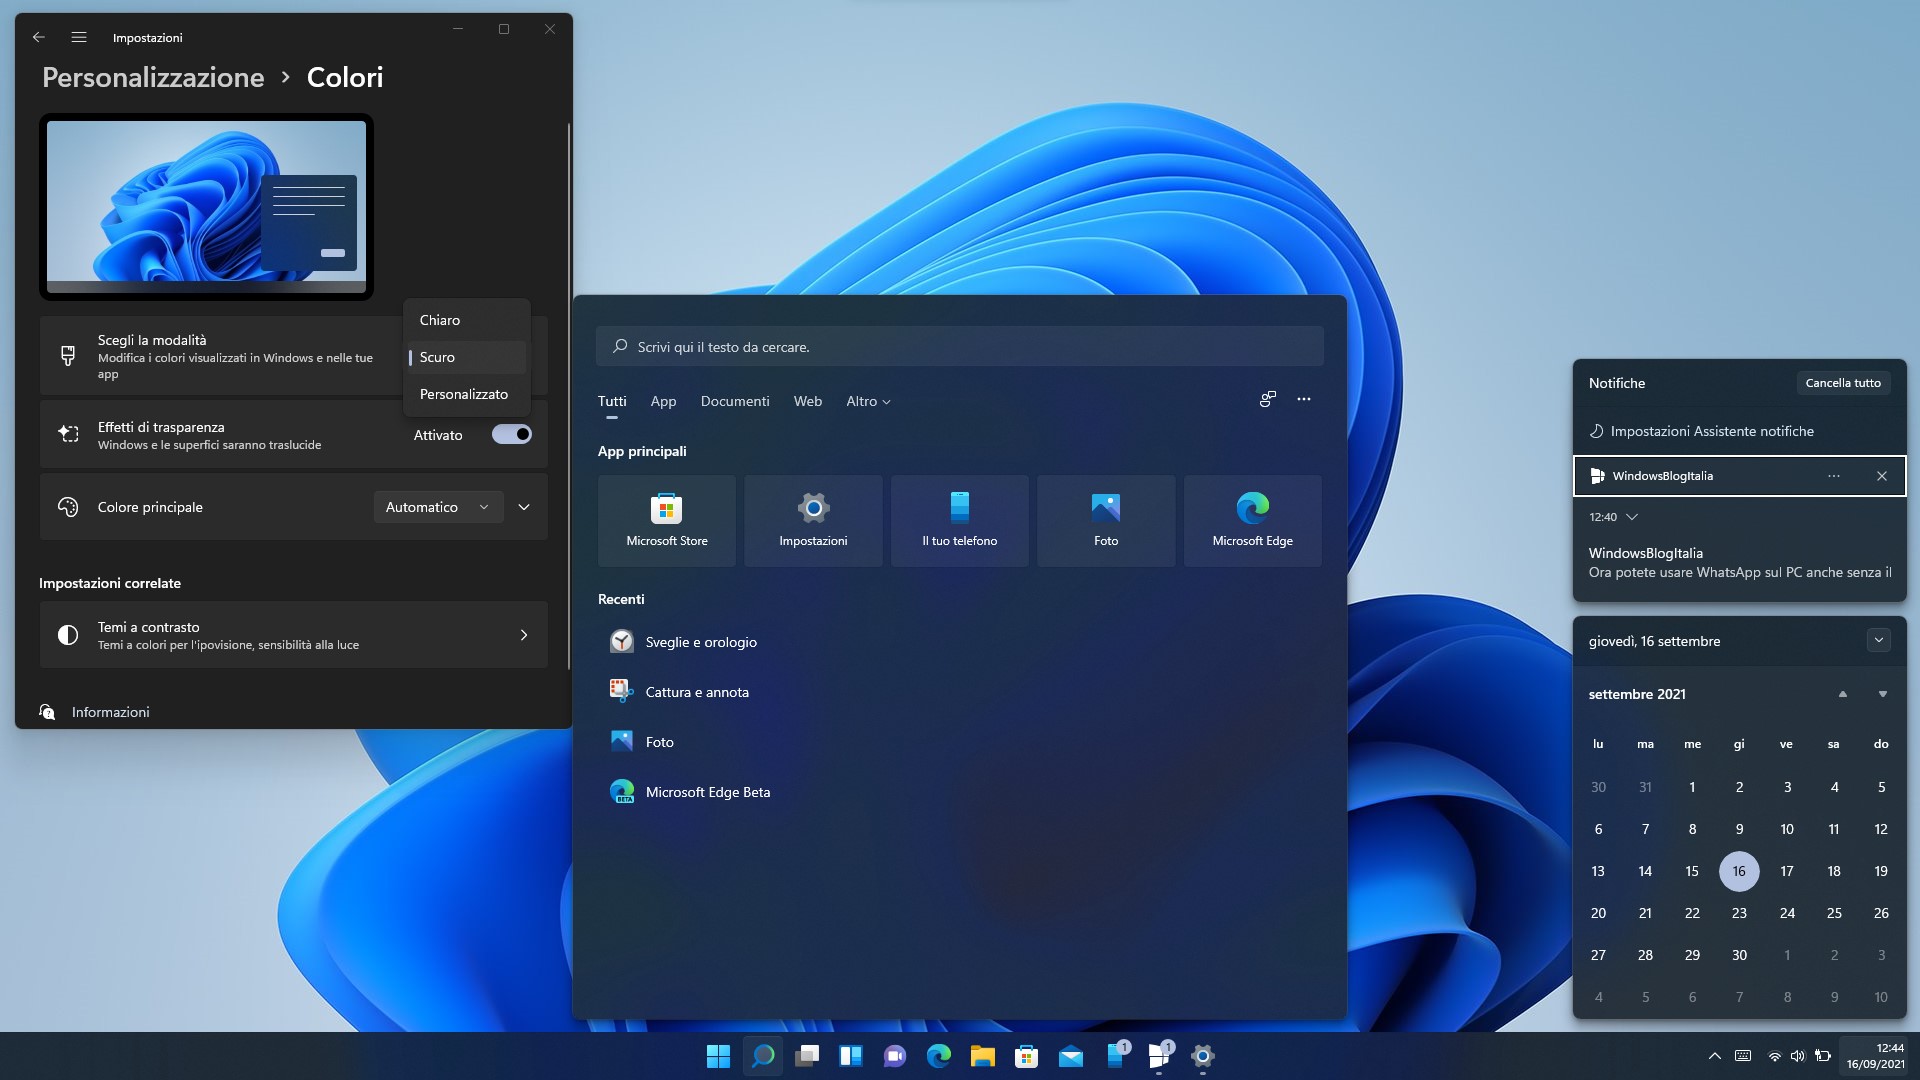Launch Il tuo telefono app tile
Image resolution: width=1920 pixels, height=1080 pixels.
coord(960,521)
